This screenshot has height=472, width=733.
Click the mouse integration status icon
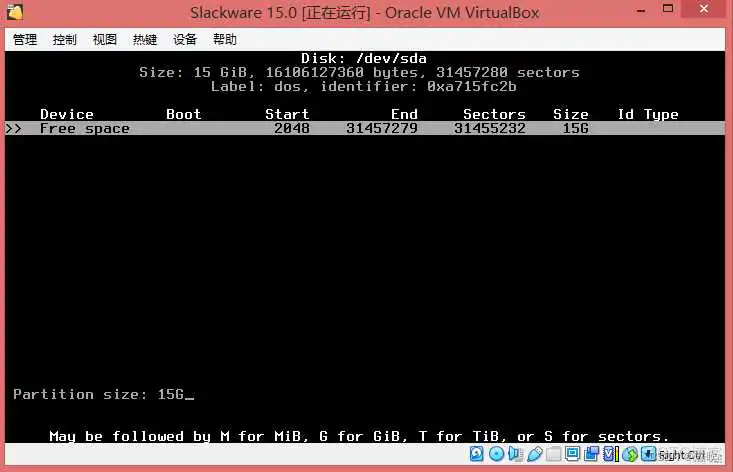pyautogui.click(x=630, y=454)
